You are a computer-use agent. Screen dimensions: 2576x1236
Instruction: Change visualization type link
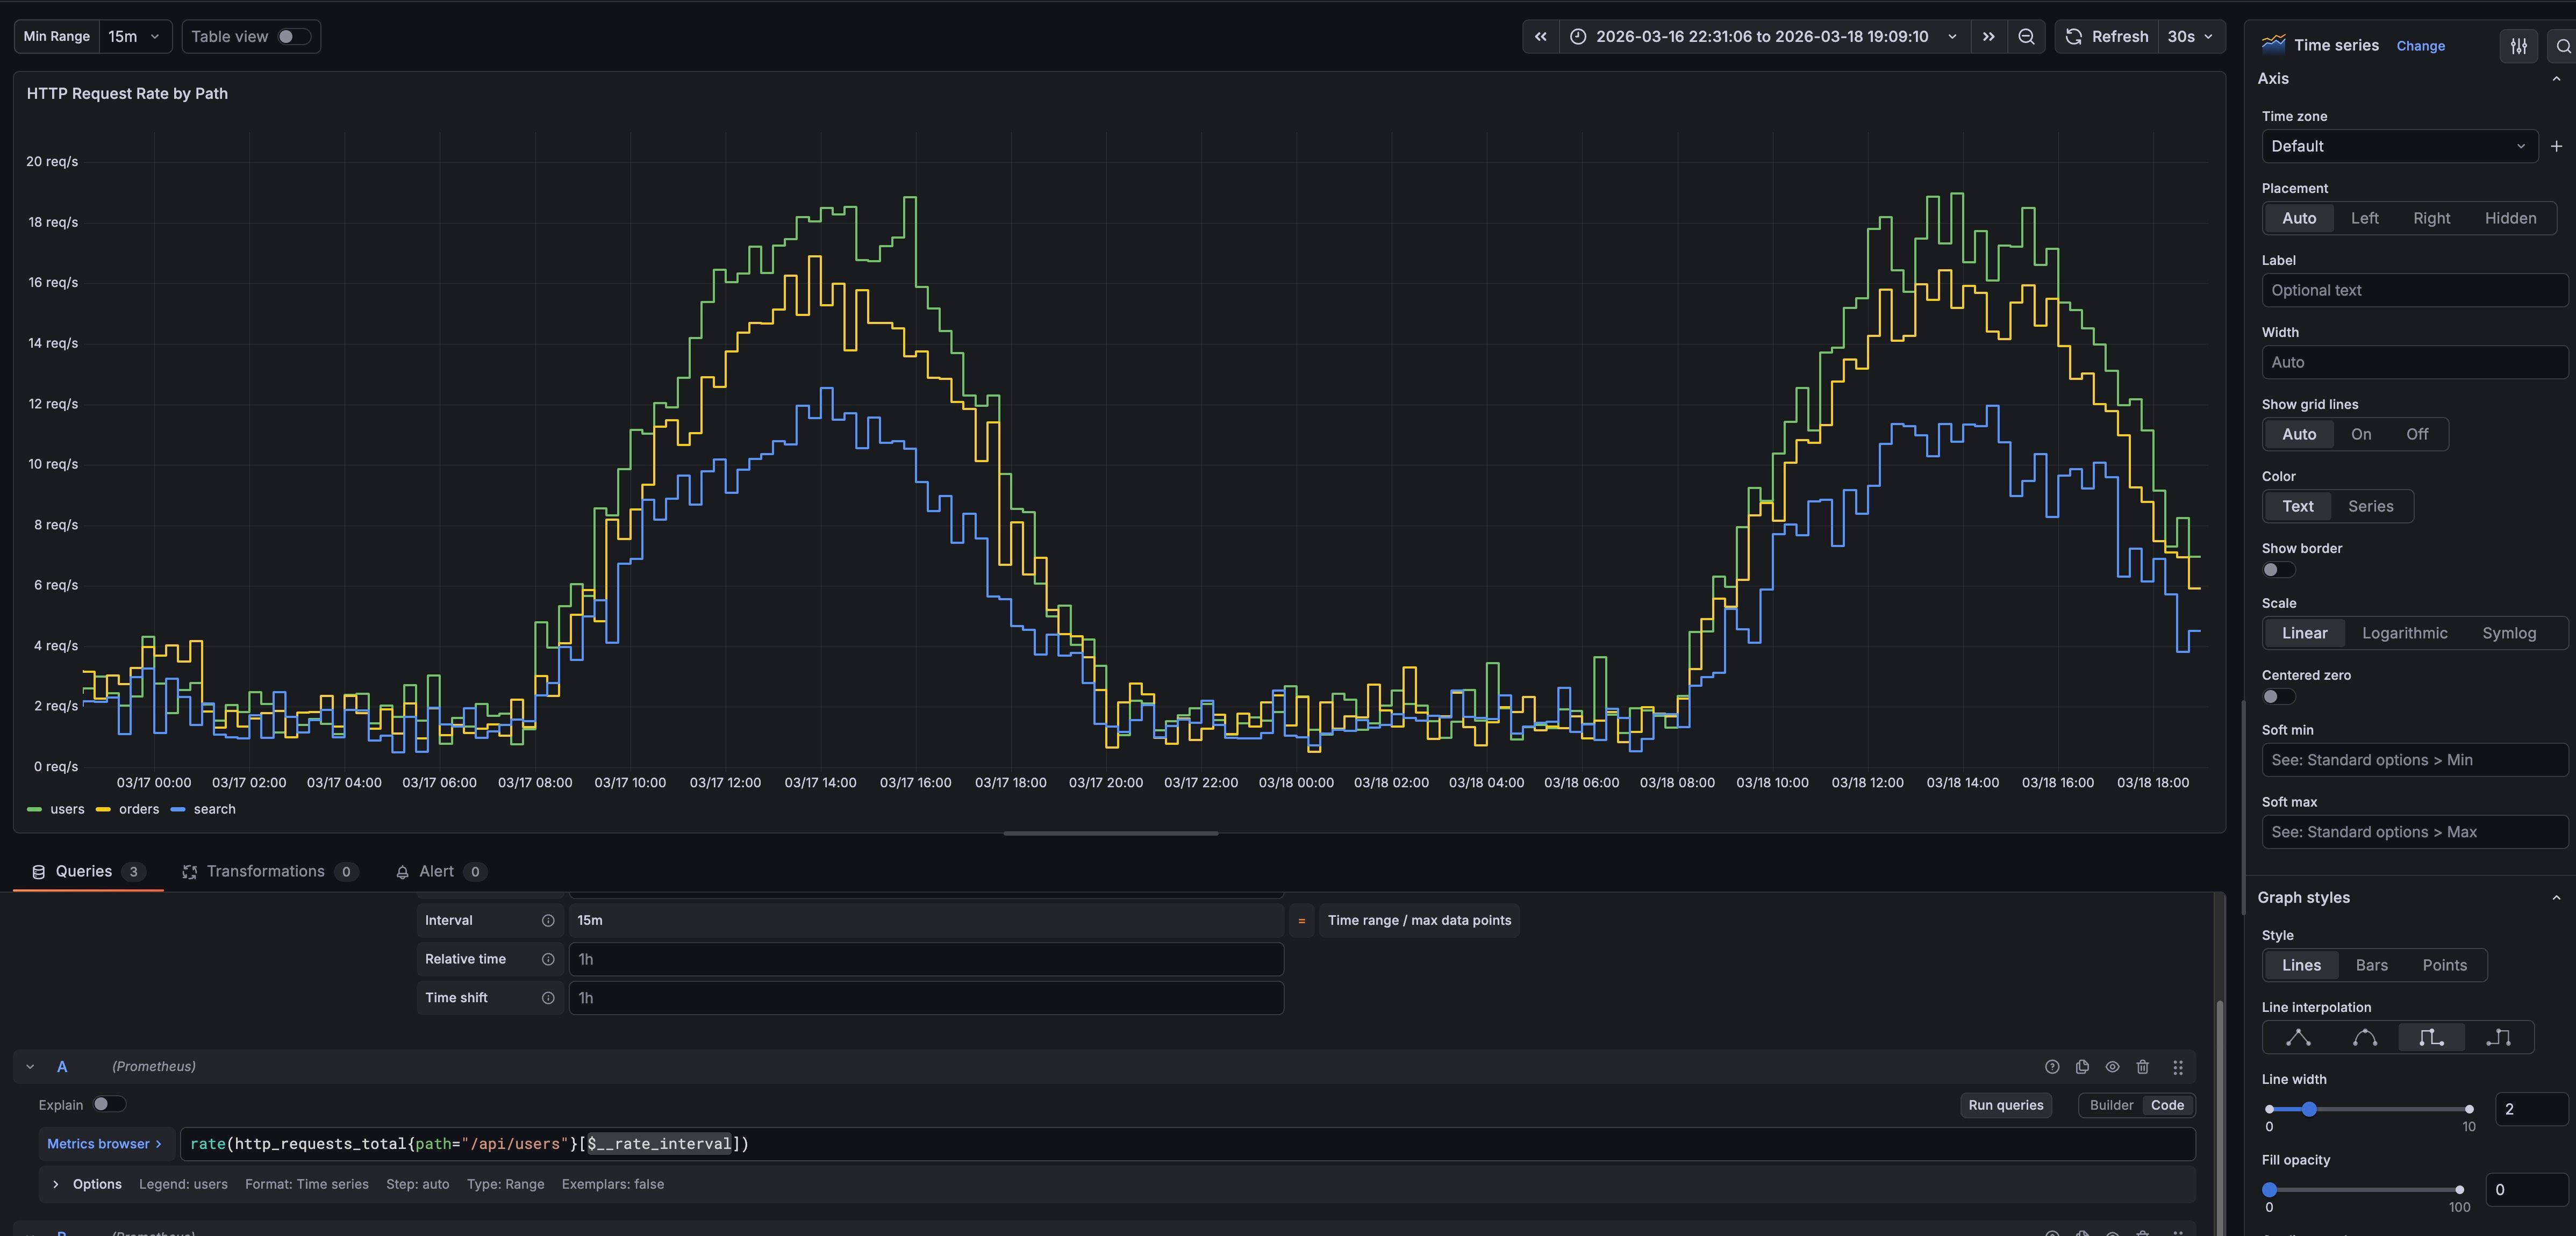click(x=2420, y=46)
